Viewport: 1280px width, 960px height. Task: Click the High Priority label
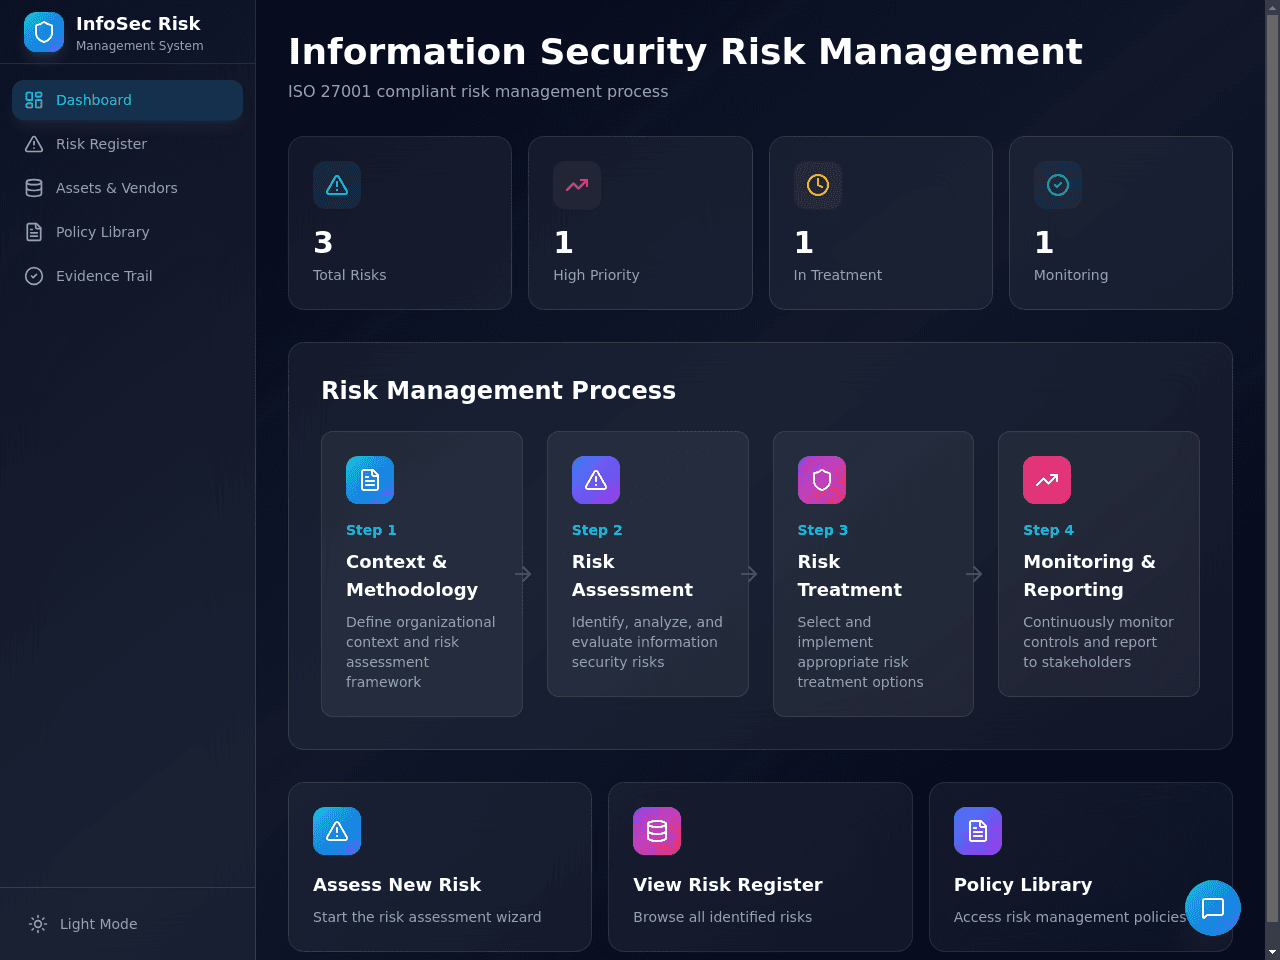596,275
